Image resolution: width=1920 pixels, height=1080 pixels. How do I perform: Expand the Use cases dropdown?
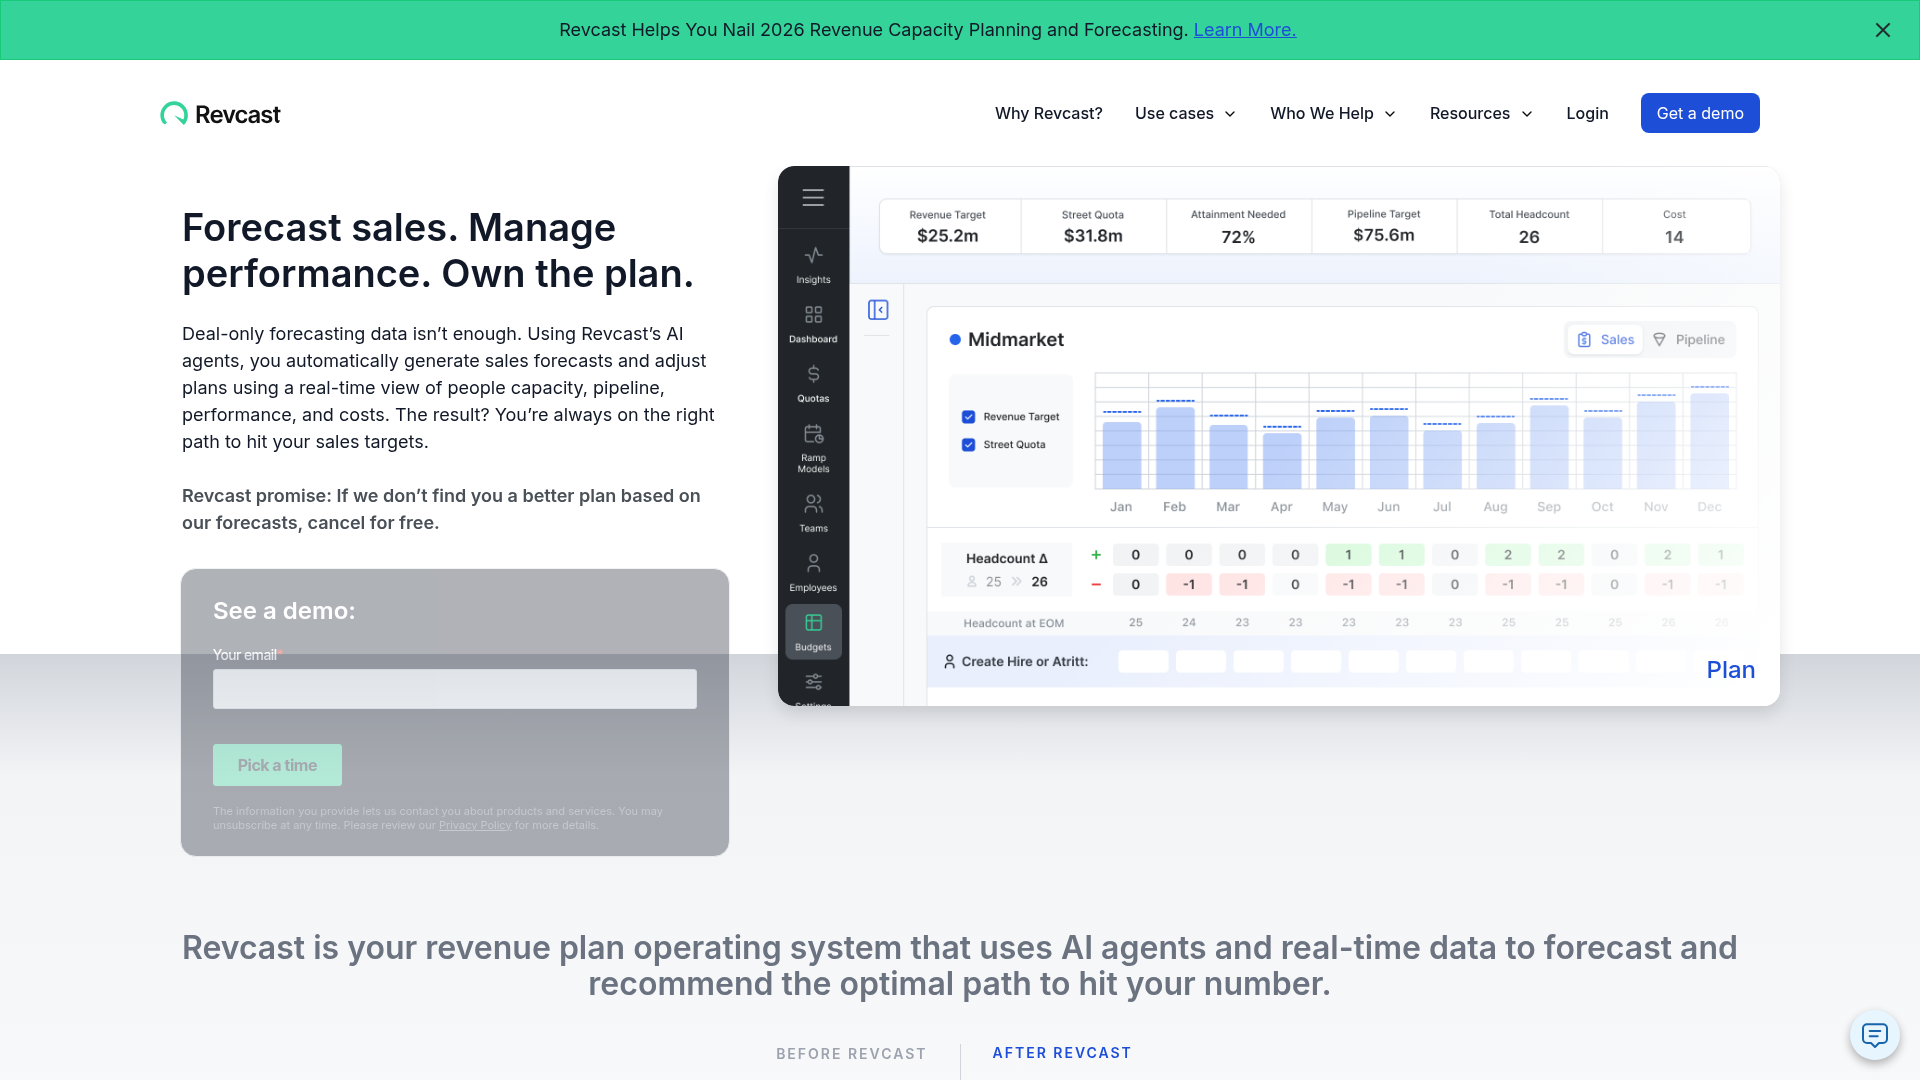pyautogui.click(x=1185, y=113)
